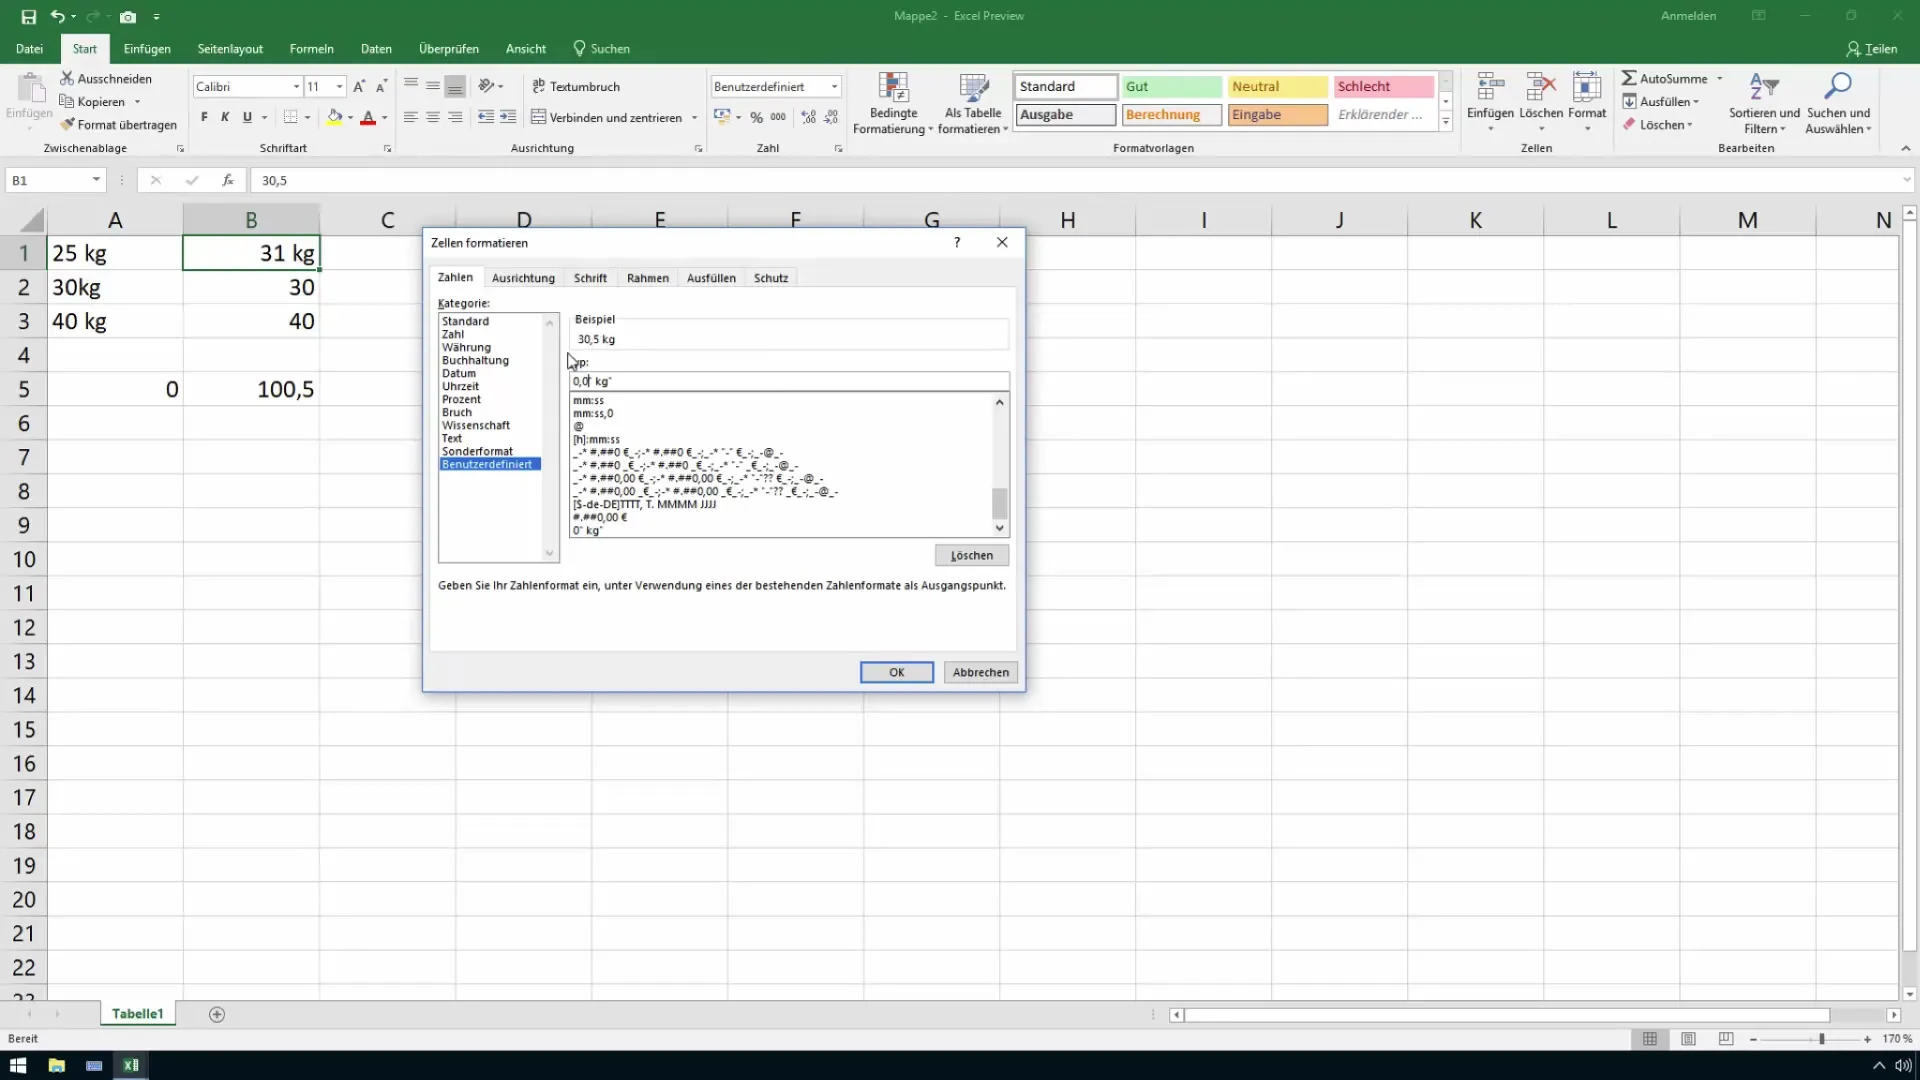Expand the cell styles gallery
1920x1080 pixels.
[x=1446, y=123]
